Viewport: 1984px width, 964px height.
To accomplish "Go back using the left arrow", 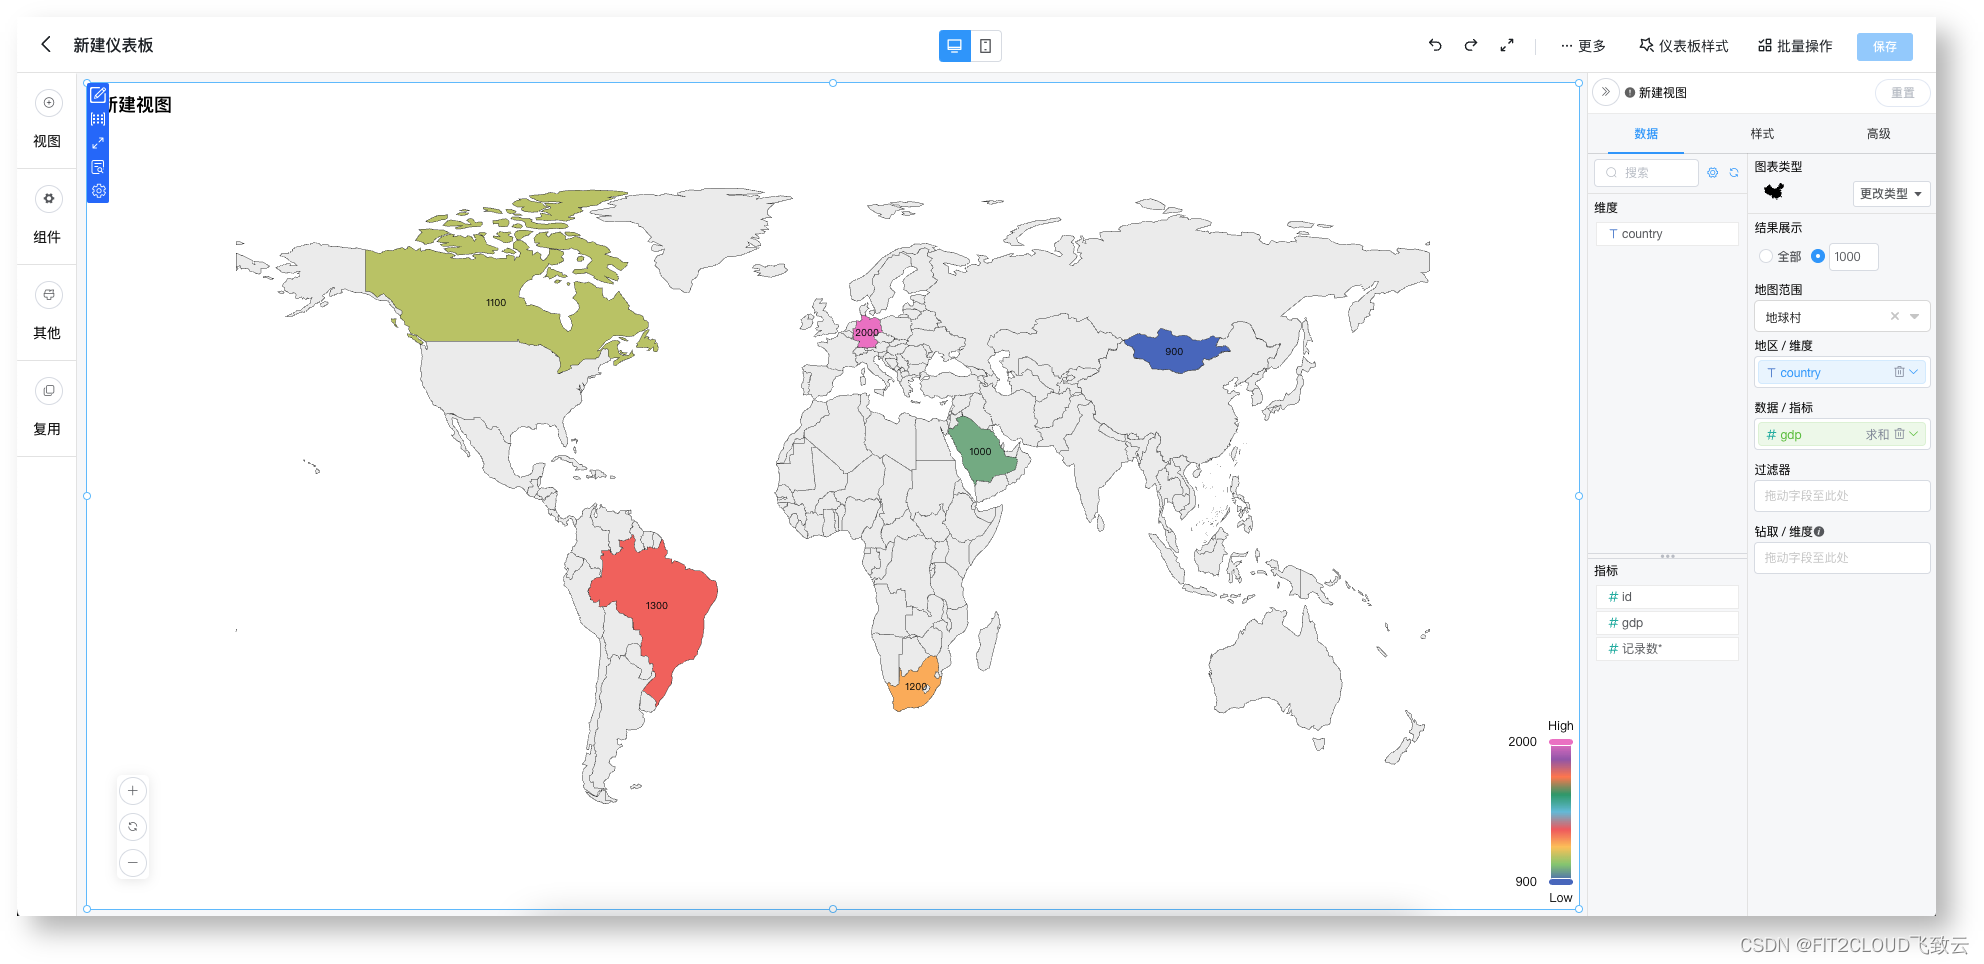I will point(46,44).
